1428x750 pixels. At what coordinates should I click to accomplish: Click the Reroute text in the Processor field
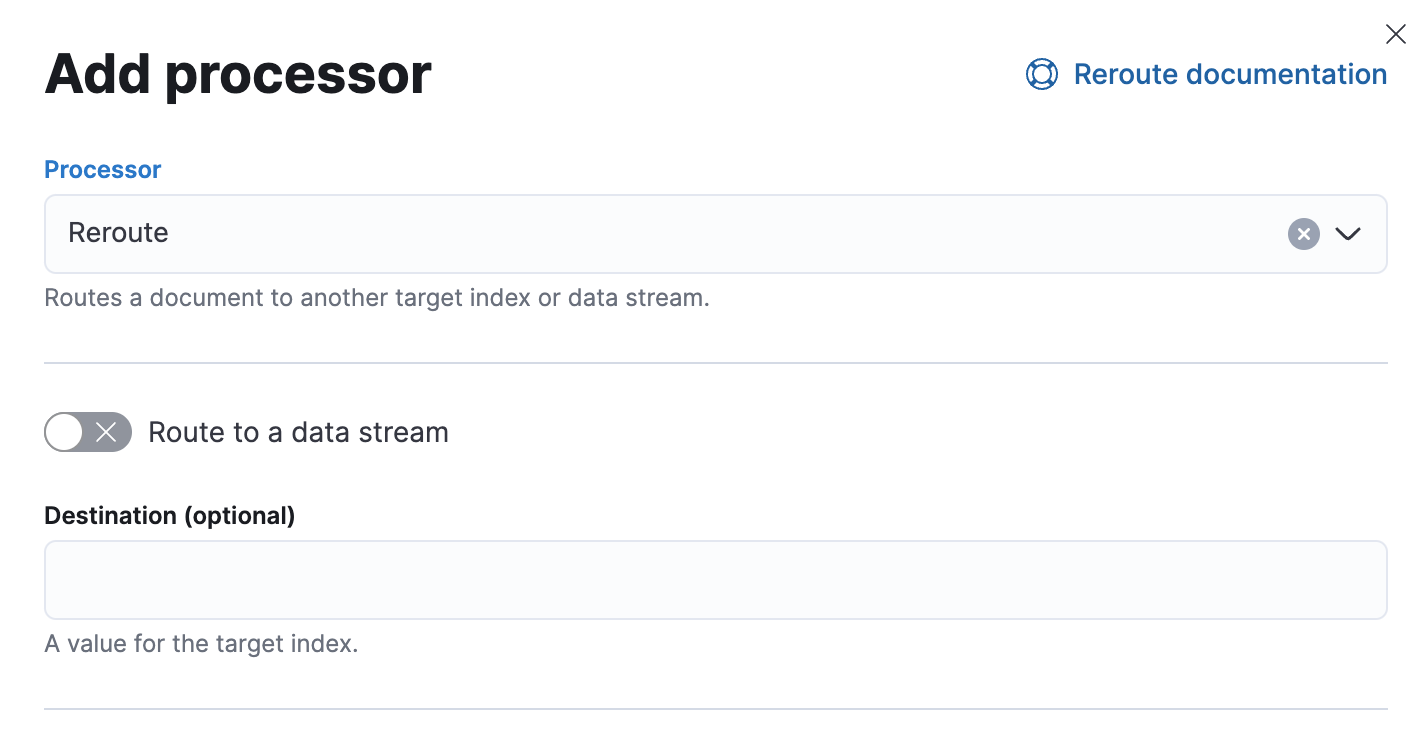pos(118,233)
